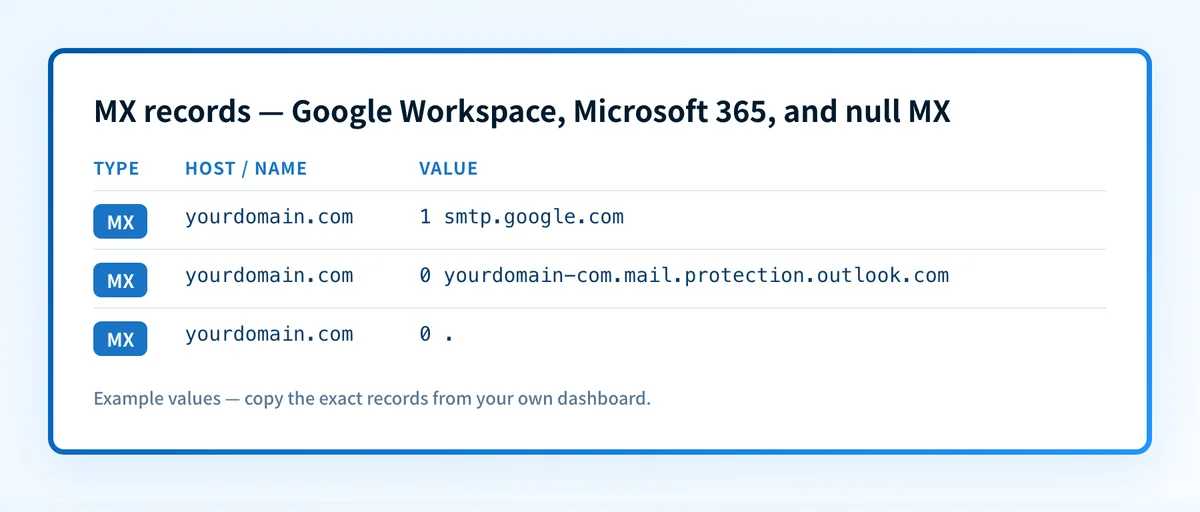Click yourdomain.com host in the Microsoft 365 row
The width and height of the screenshot is (1200, 512).
pos(269,276)
